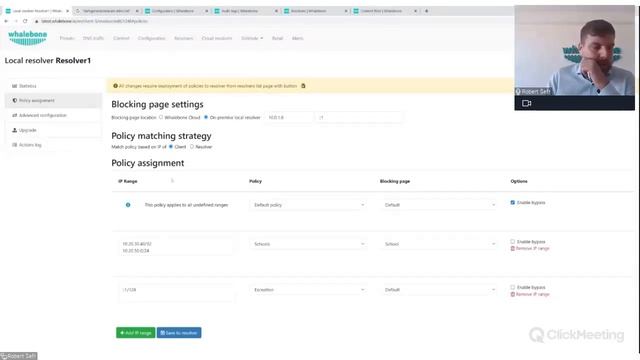640x360 pixels.
Task: Open Upgrade in the sidebar
Action: point(53,130)
